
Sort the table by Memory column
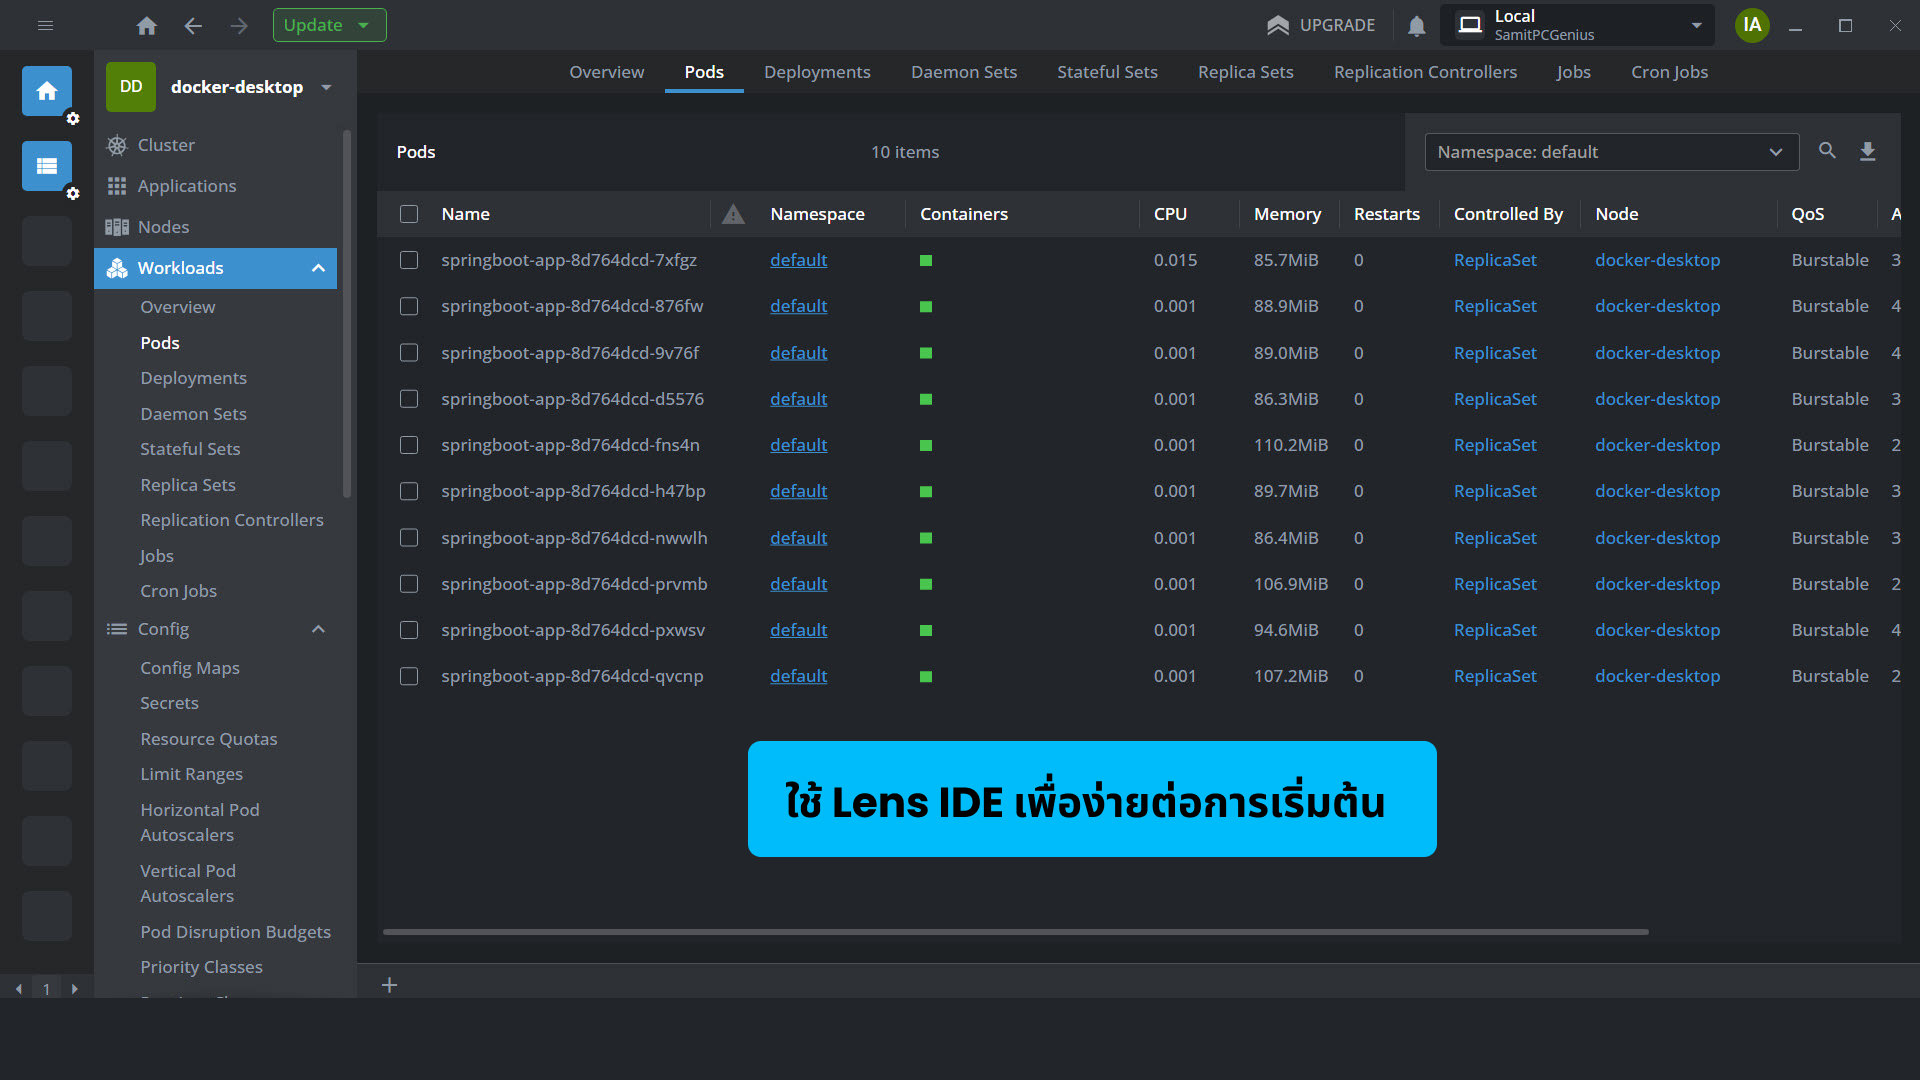pyautogui.click(x=1287, y=214)
